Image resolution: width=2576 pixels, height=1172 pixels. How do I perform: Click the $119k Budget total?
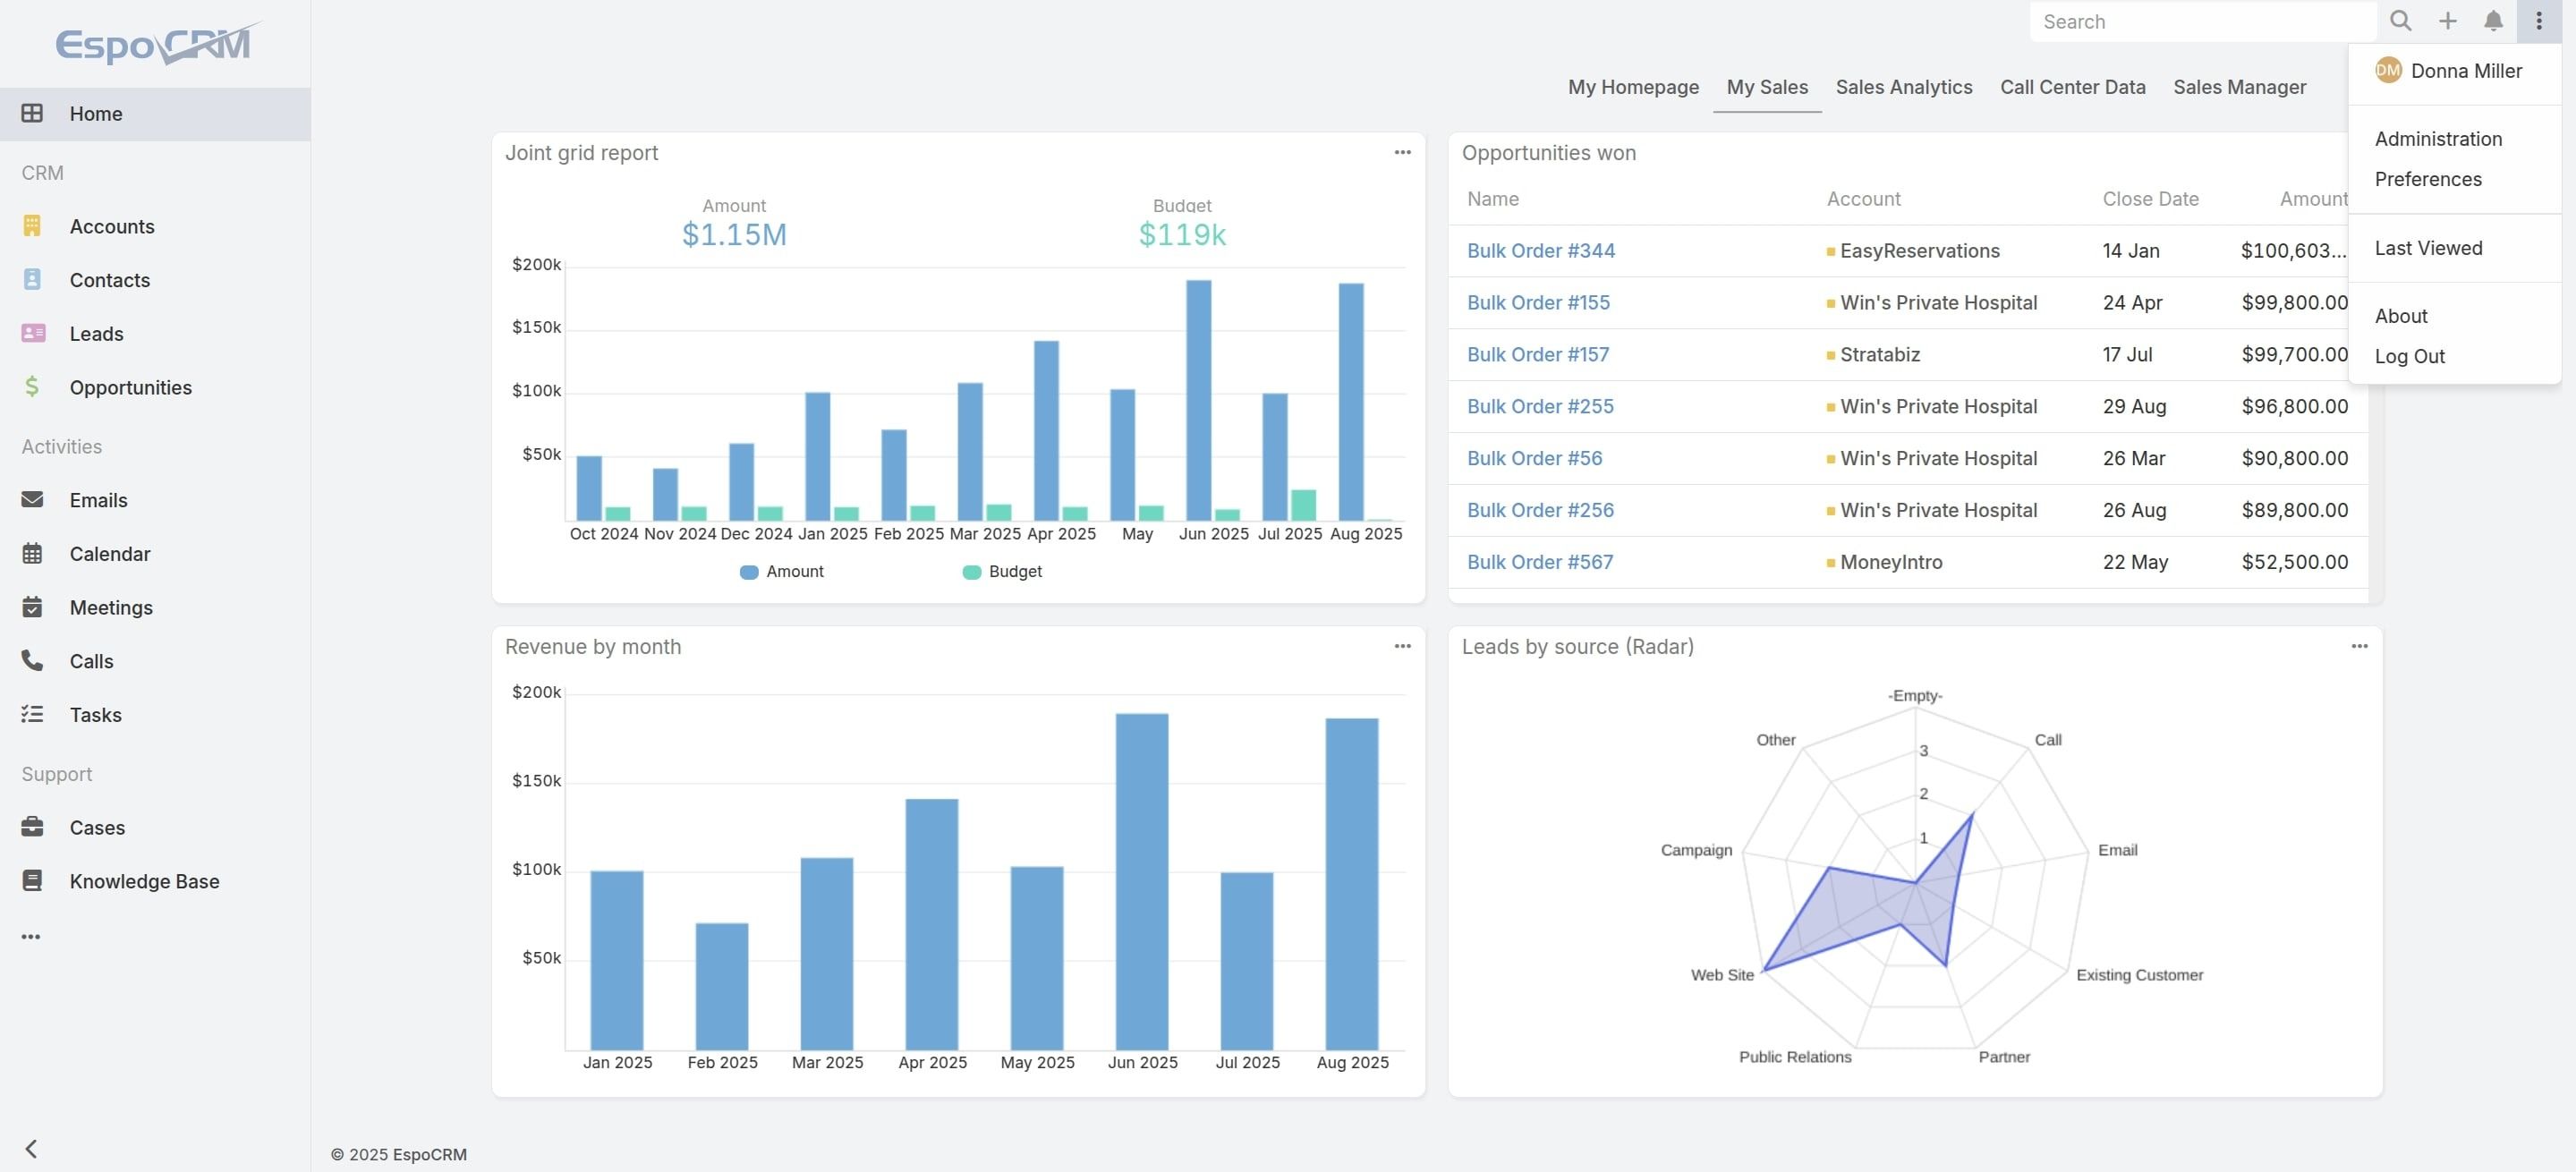pyautogui.click(x=1182, y=234)
